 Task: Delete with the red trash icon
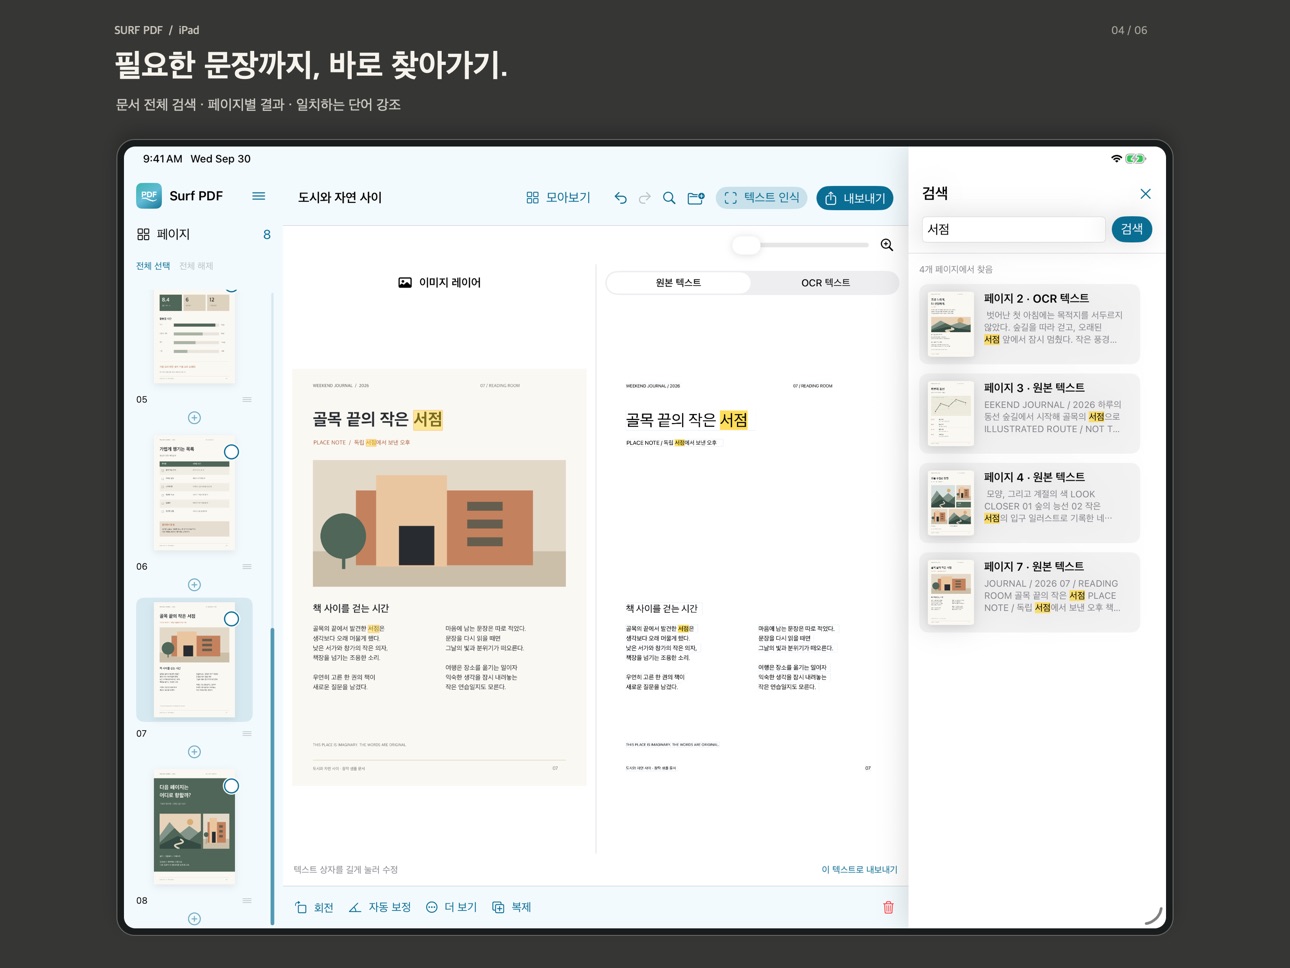888,907
